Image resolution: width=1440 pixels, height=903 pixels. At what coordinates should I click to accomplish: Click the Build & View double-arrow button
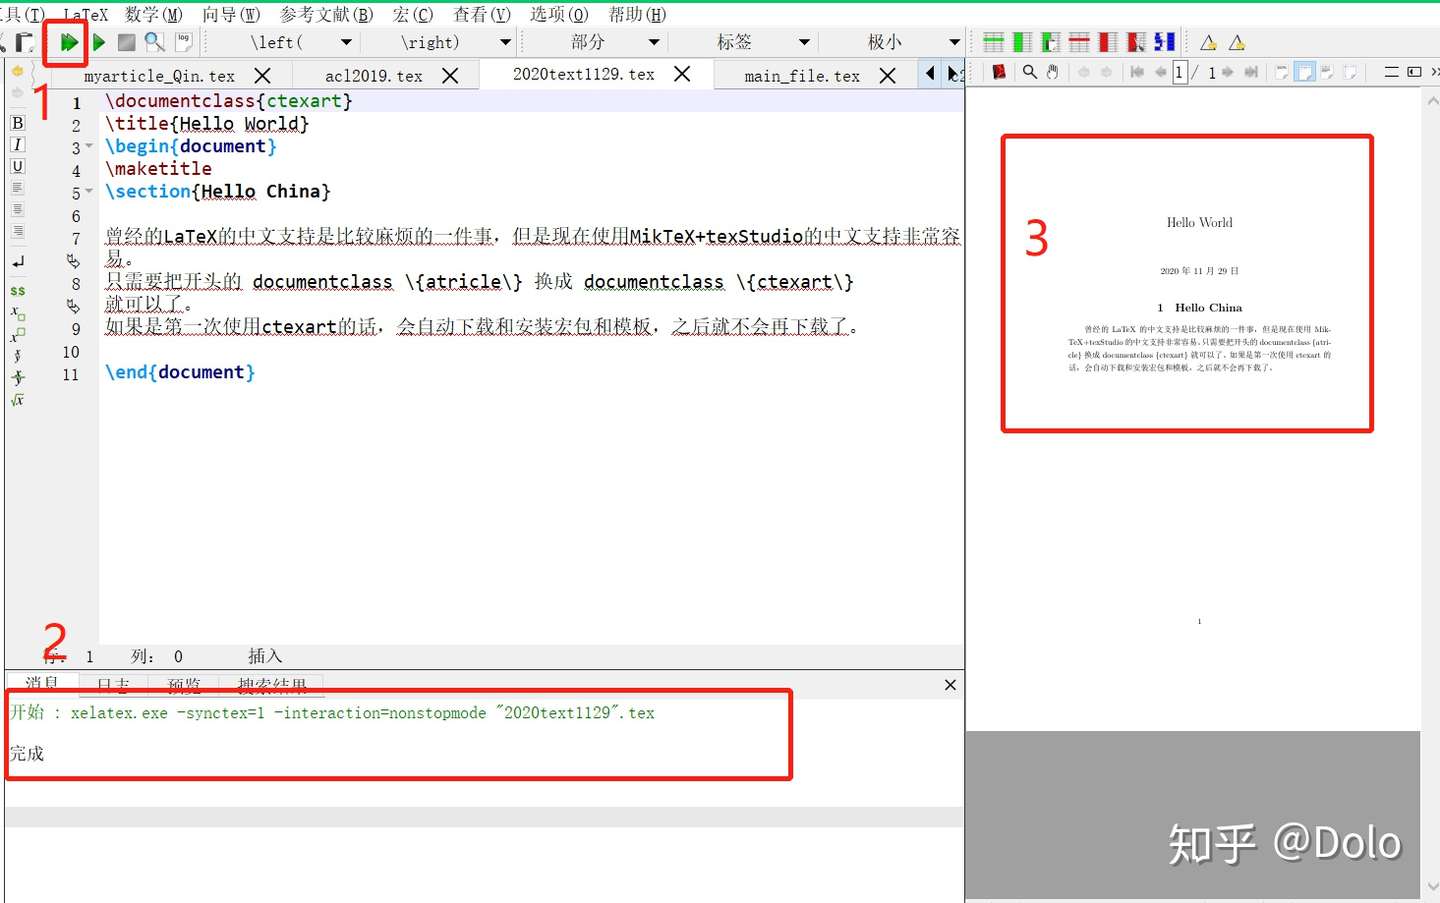click(68, 42)
